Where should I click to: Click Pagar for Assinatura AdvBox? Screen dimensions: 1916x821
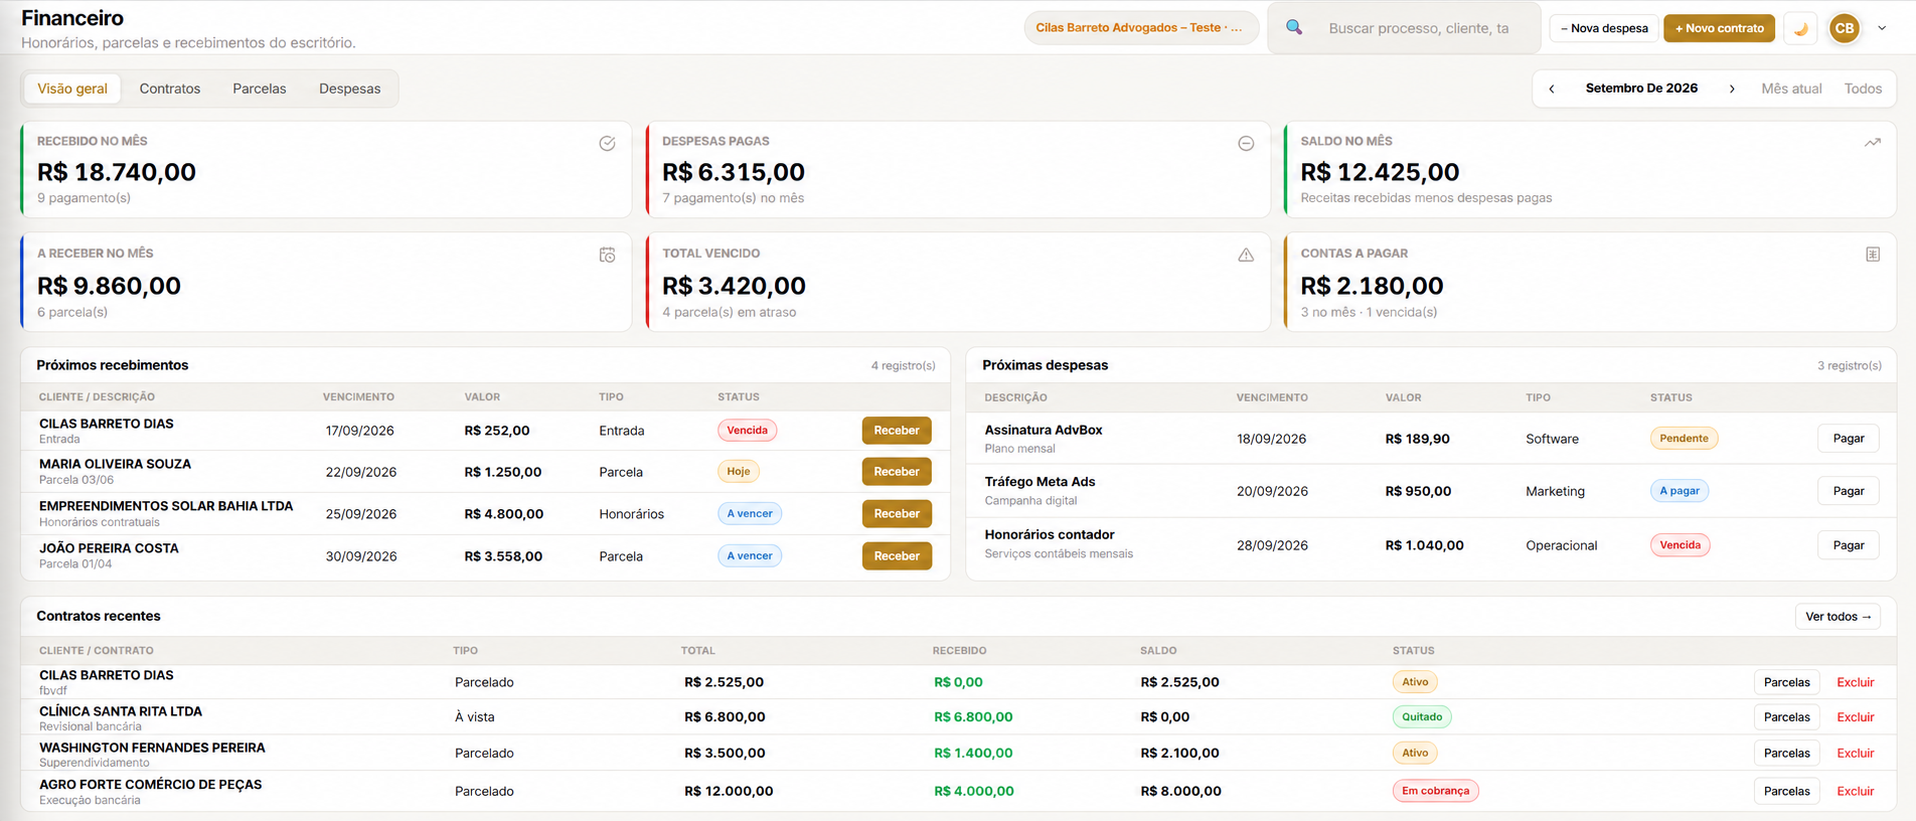(x=1848, y=438)
